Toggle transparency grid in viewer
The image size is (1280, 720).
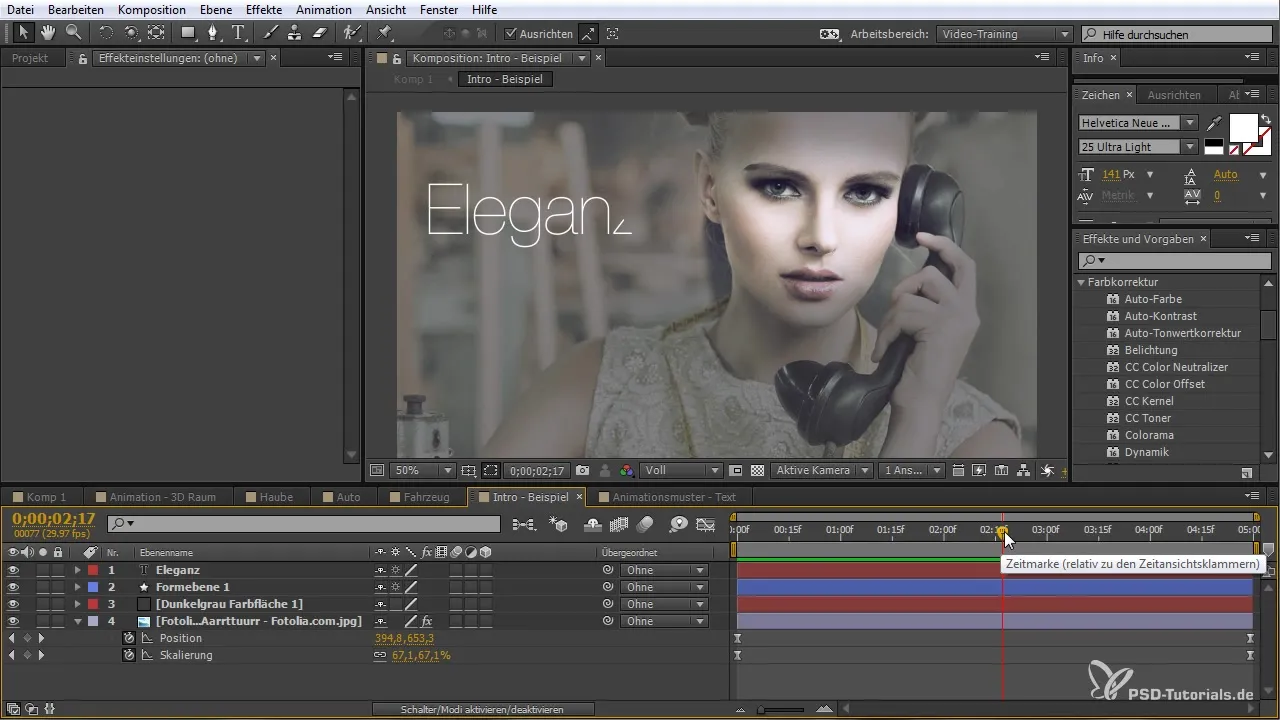click(x=757, y=470)
